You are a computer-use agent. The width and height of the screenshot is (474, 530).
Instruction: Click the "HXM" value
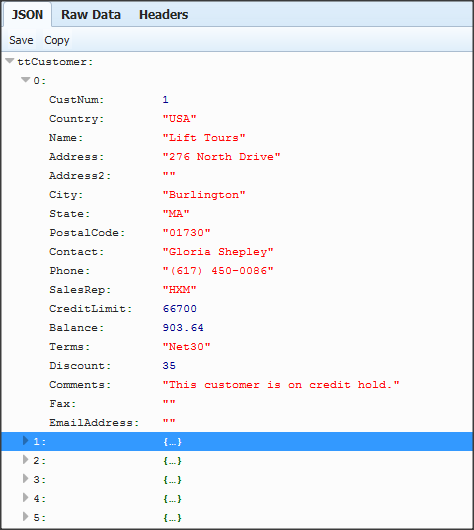point(179,290)
